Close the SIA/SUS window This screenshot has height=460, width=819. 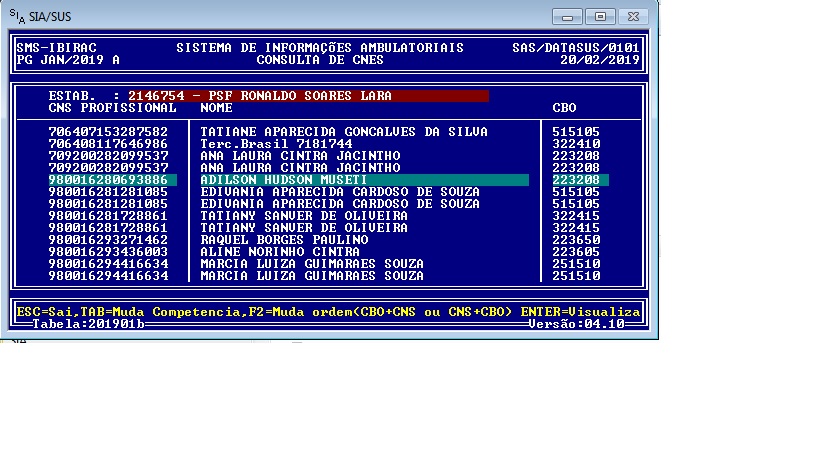click(634, 16)
